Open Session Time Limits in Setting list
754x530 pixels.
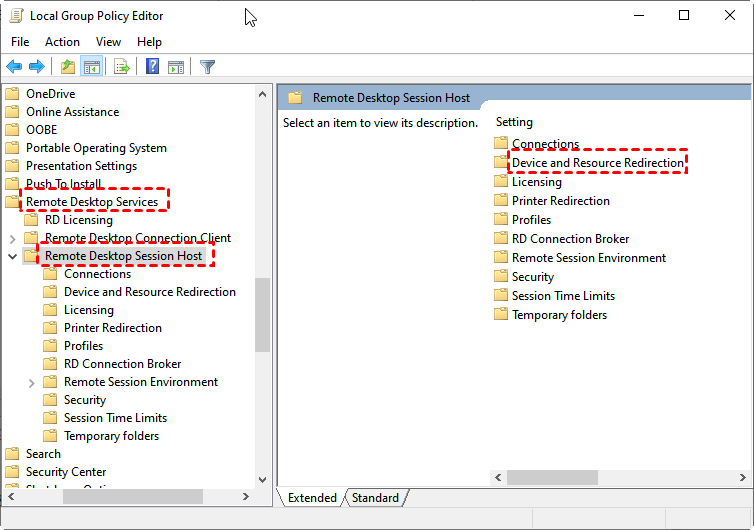563,296
